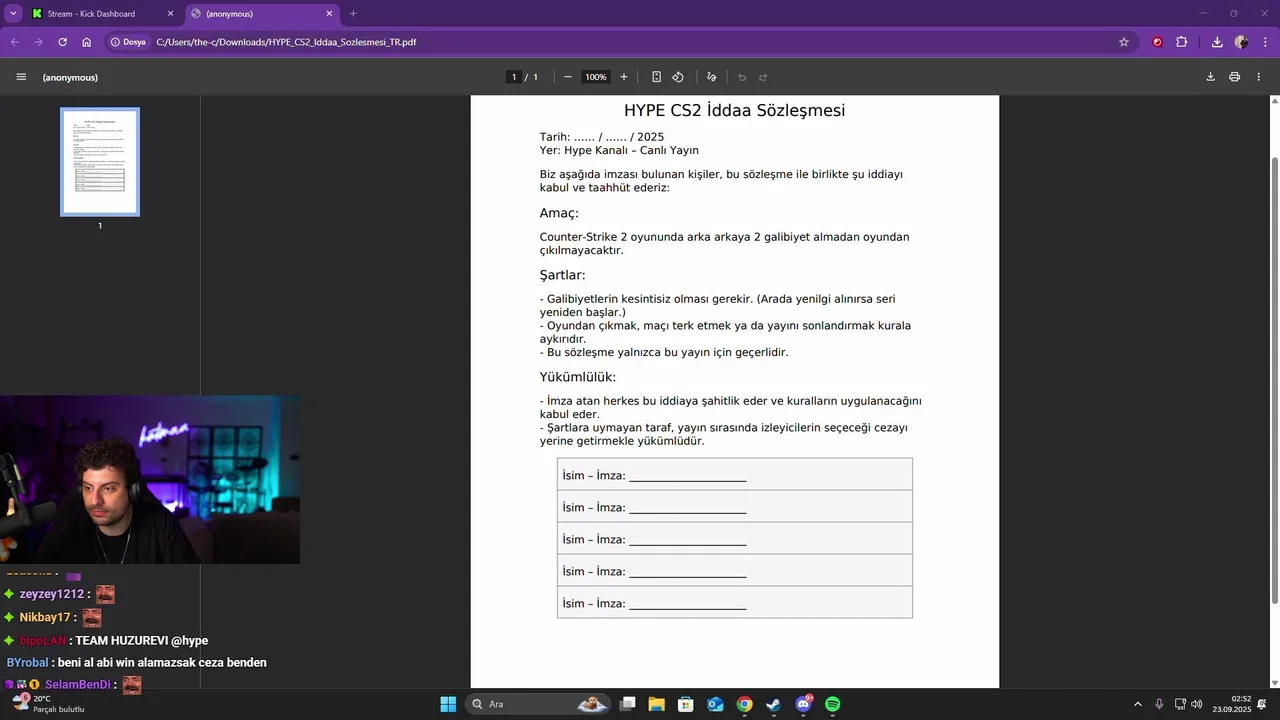Click the Dosya site info chip
The width and height of the screenshot is (1280, 720).
pos(128,42)
